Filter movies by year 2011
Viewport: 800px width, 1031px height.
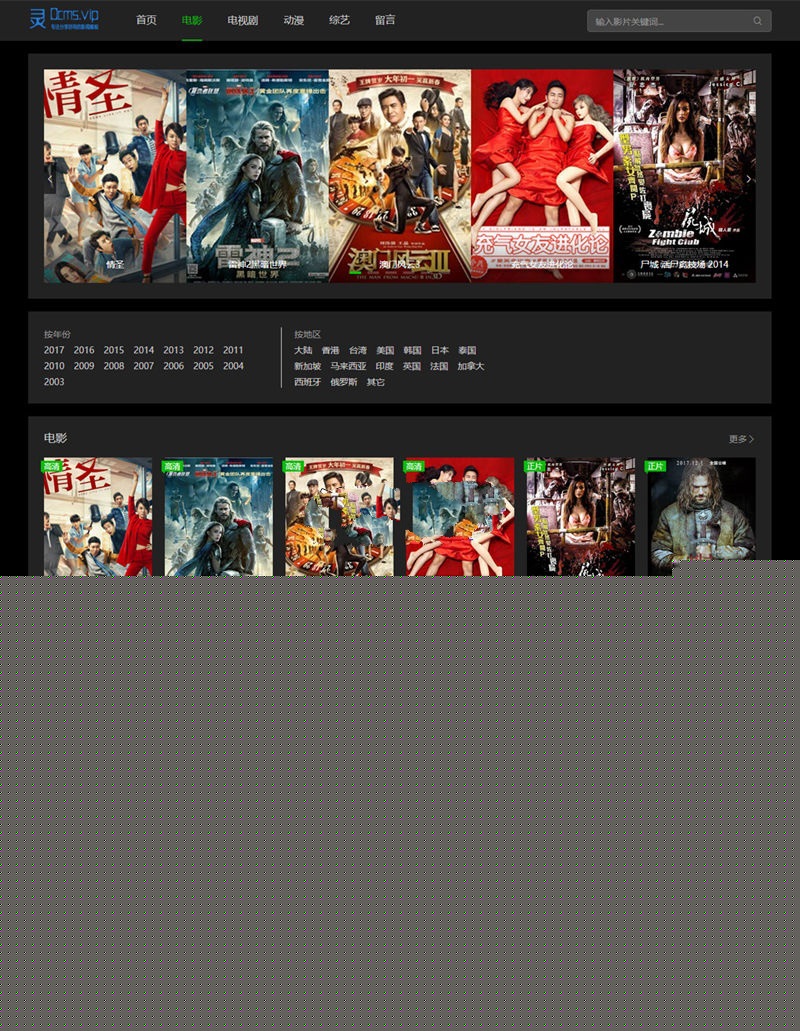(233, 350)
